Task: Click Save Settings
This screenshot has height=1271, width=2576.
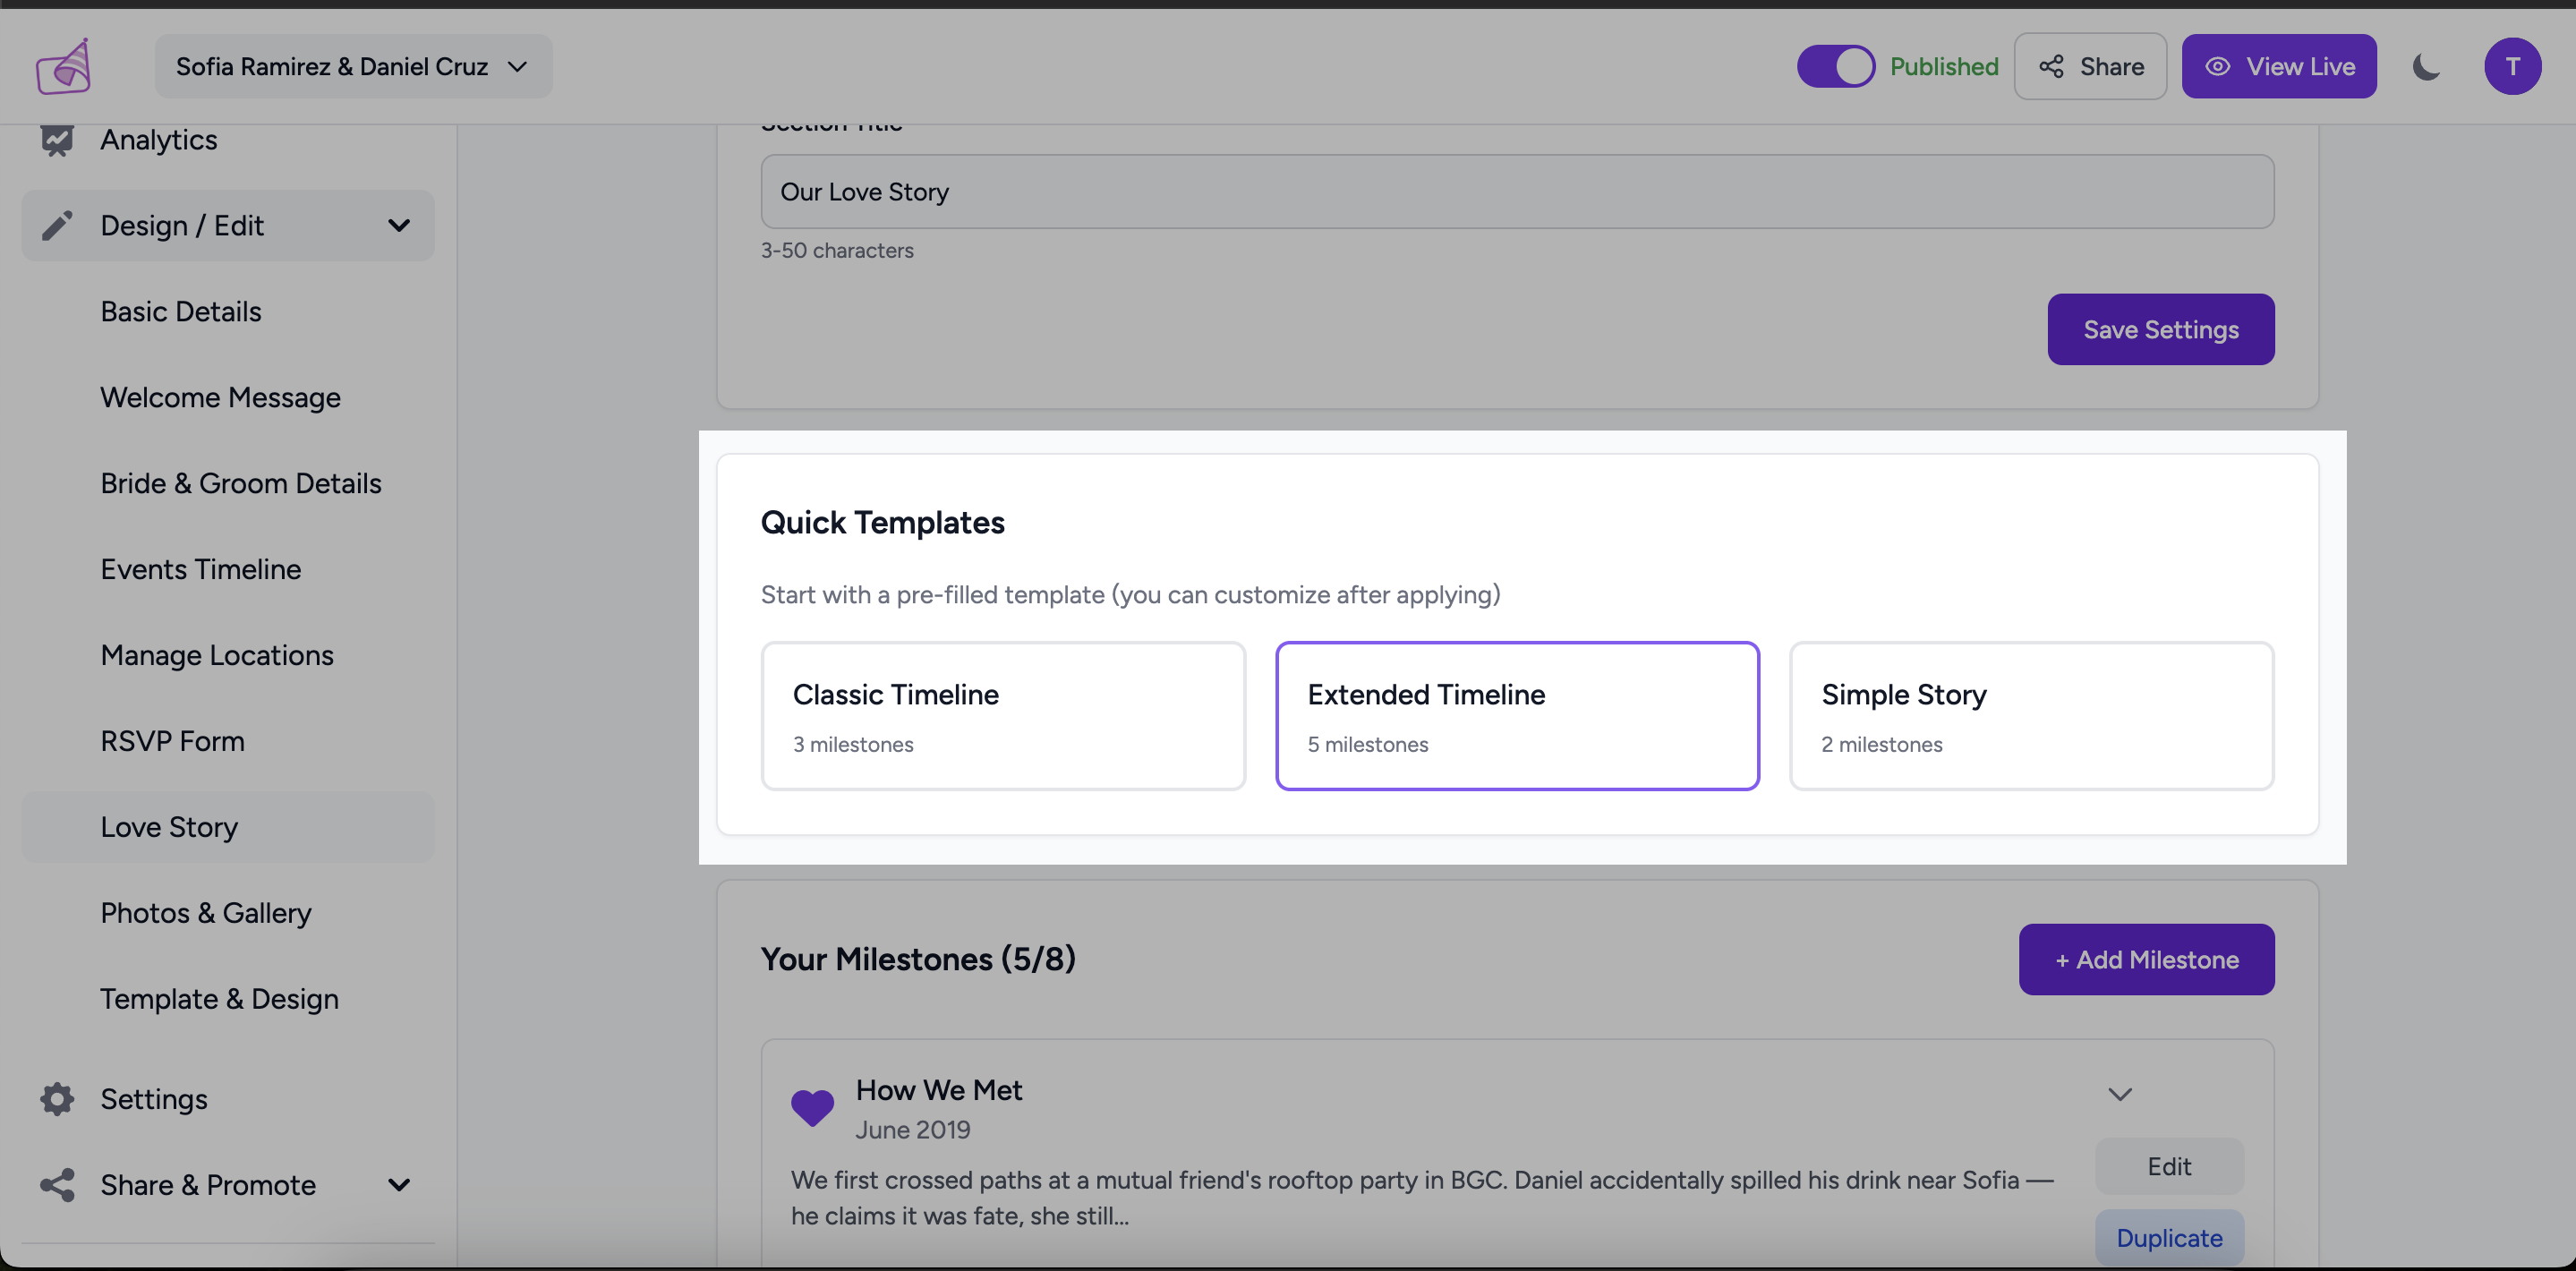Action: click(x=2161, y=329)
